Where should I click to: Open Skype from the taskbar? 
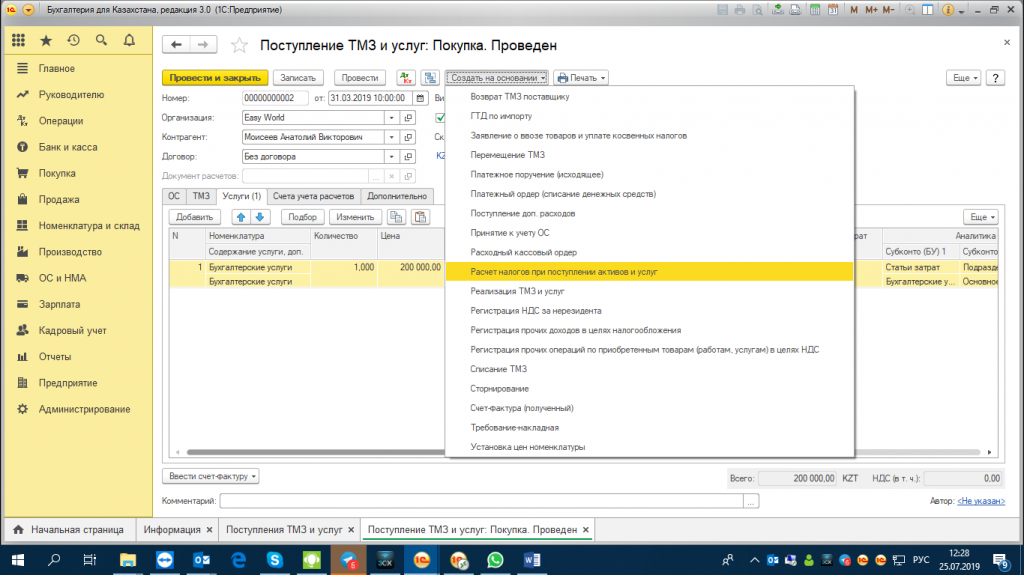(x=275, y=560)
